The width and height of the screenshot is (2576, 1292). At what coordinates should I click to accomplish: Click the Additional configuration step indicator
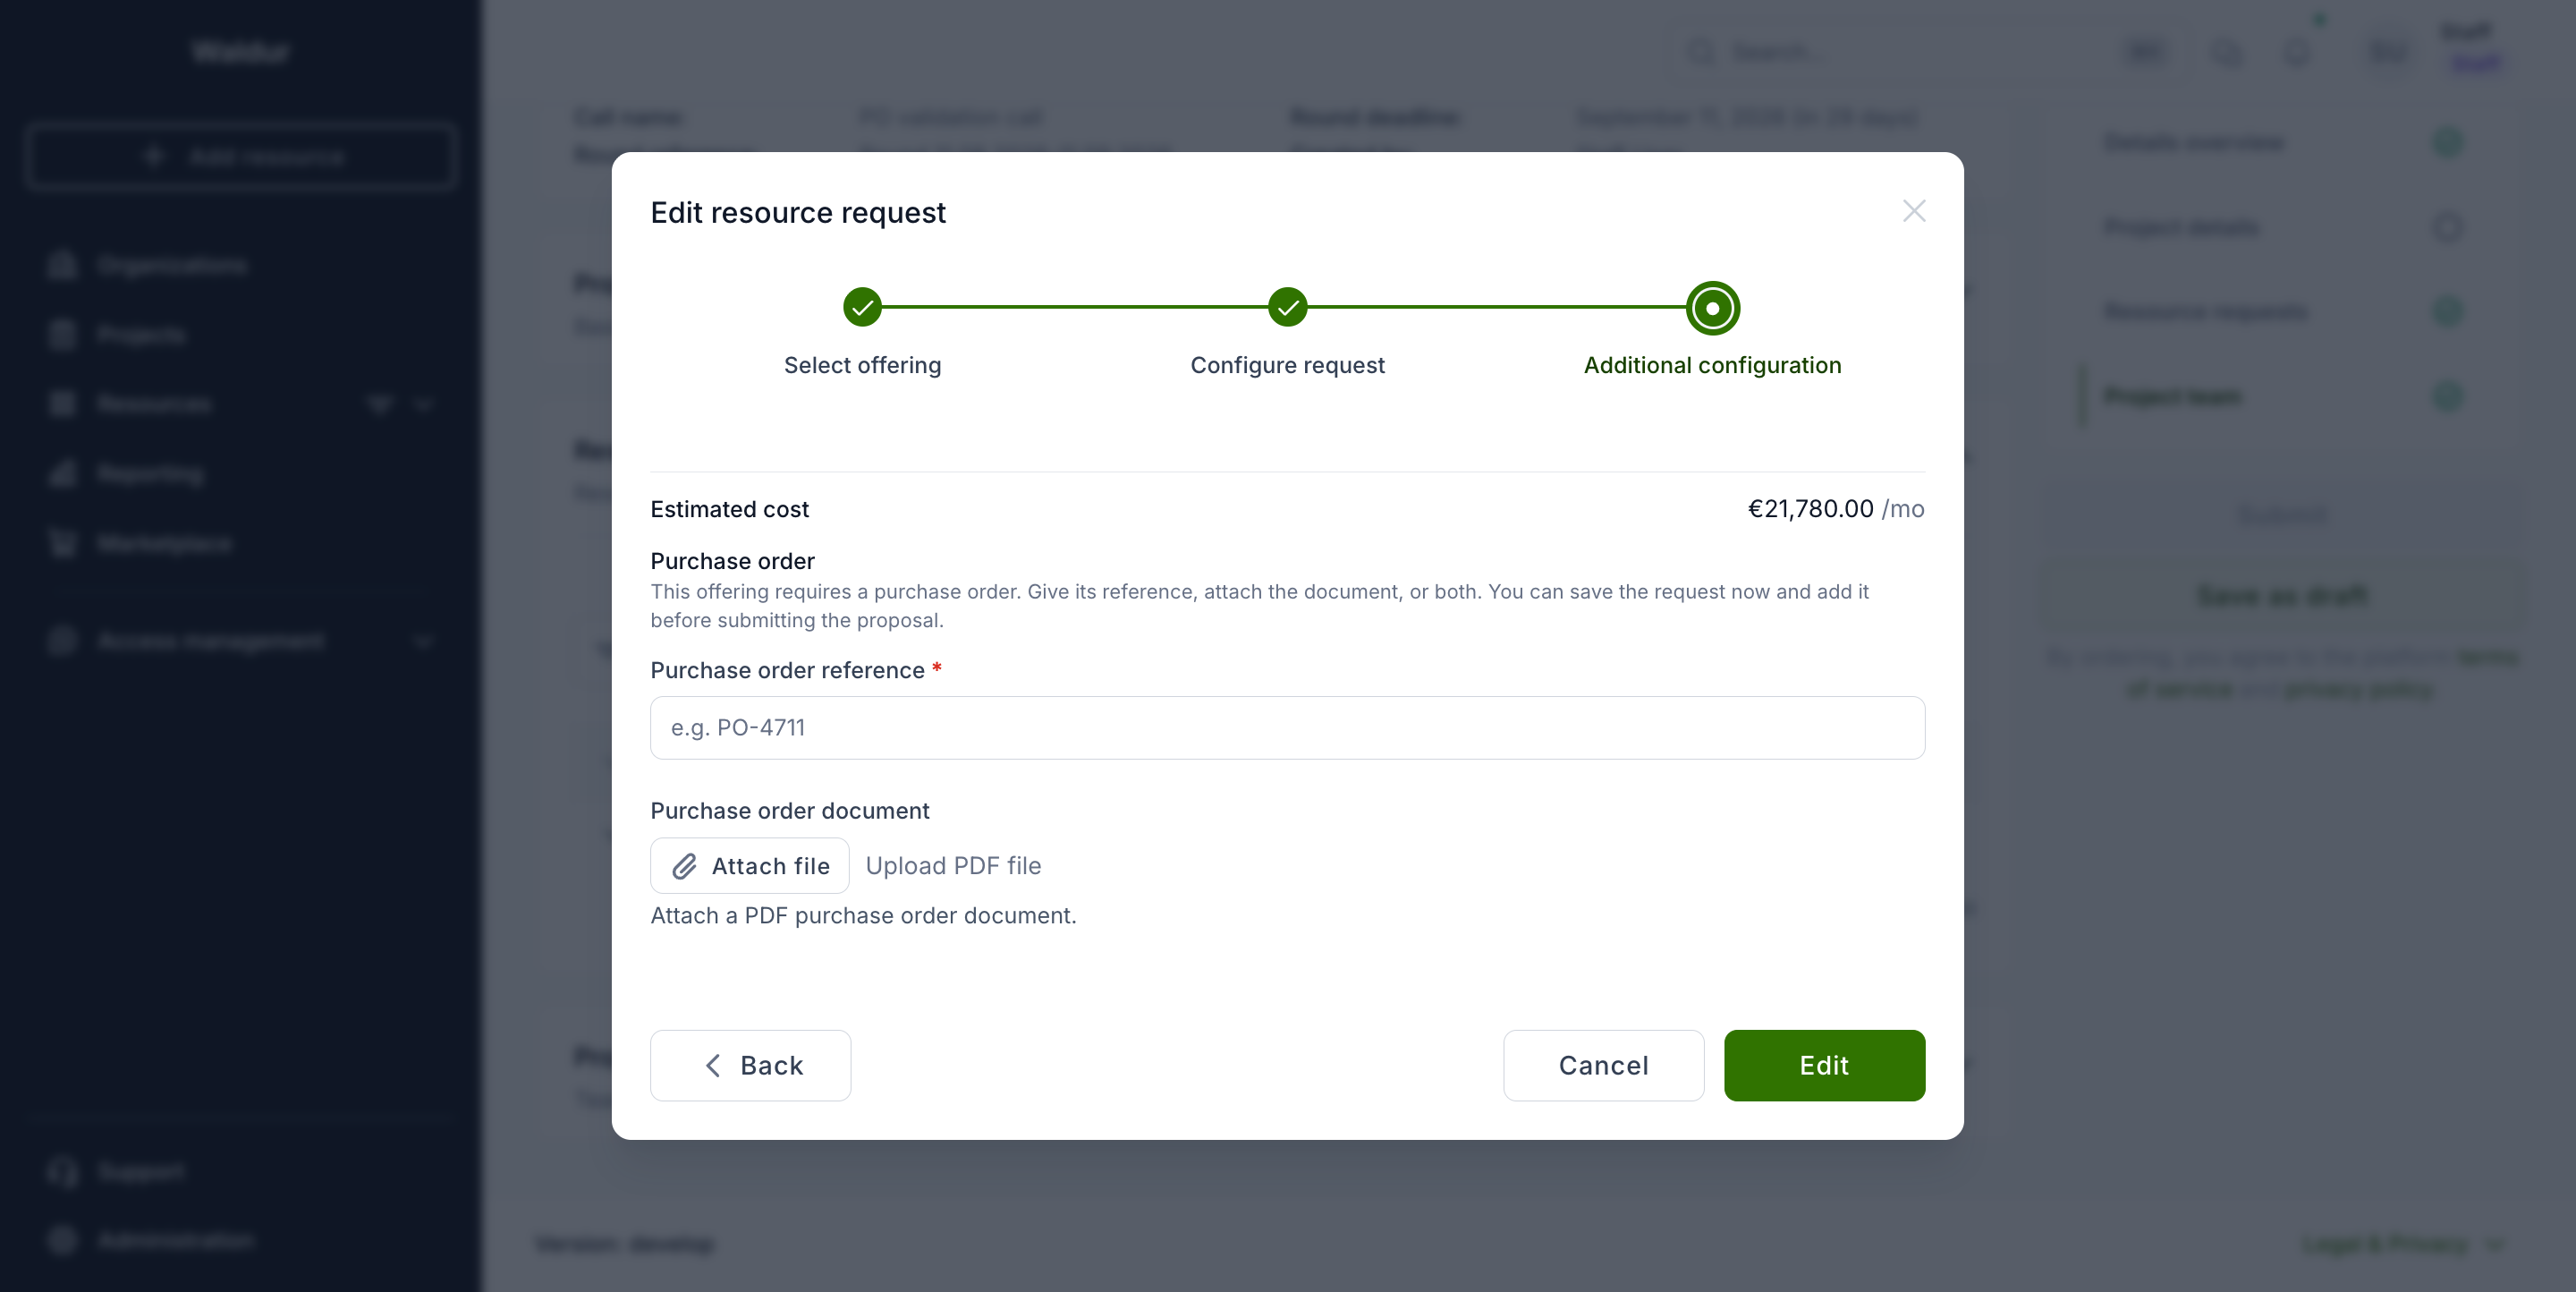1712,308
